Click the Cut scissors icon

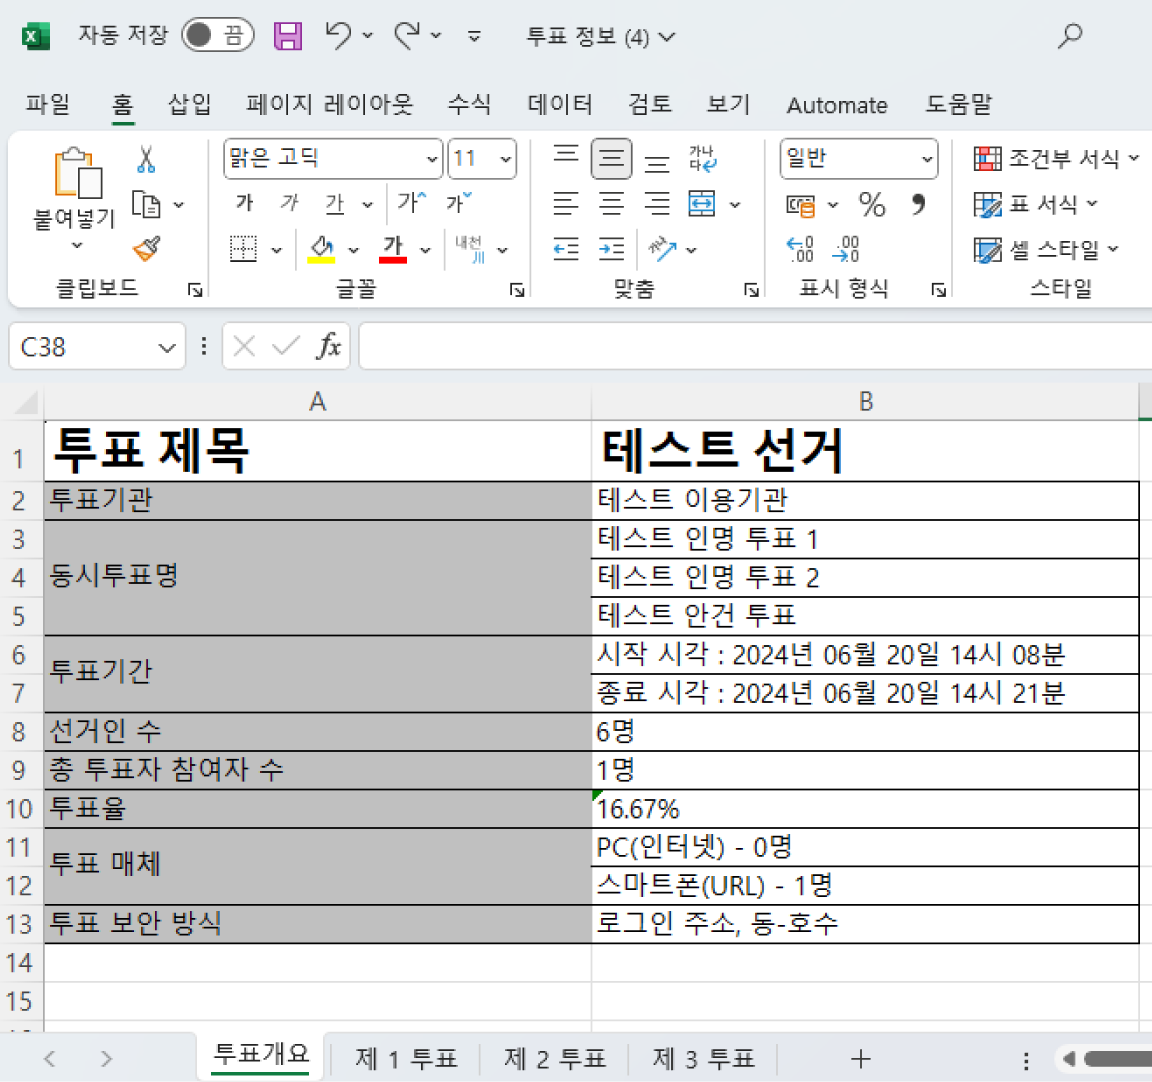coord(146,160)
